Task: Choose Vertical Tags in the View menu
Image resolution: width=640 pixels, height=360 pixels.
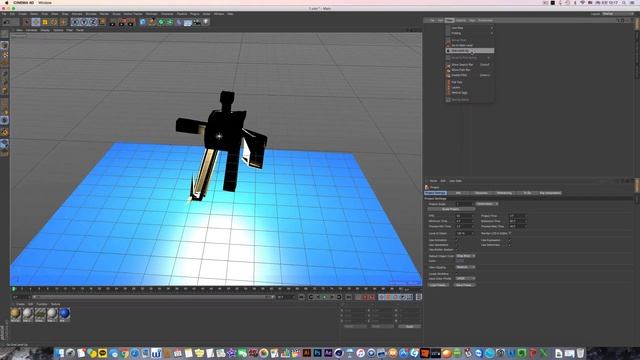Action: [x=469, y=93]
